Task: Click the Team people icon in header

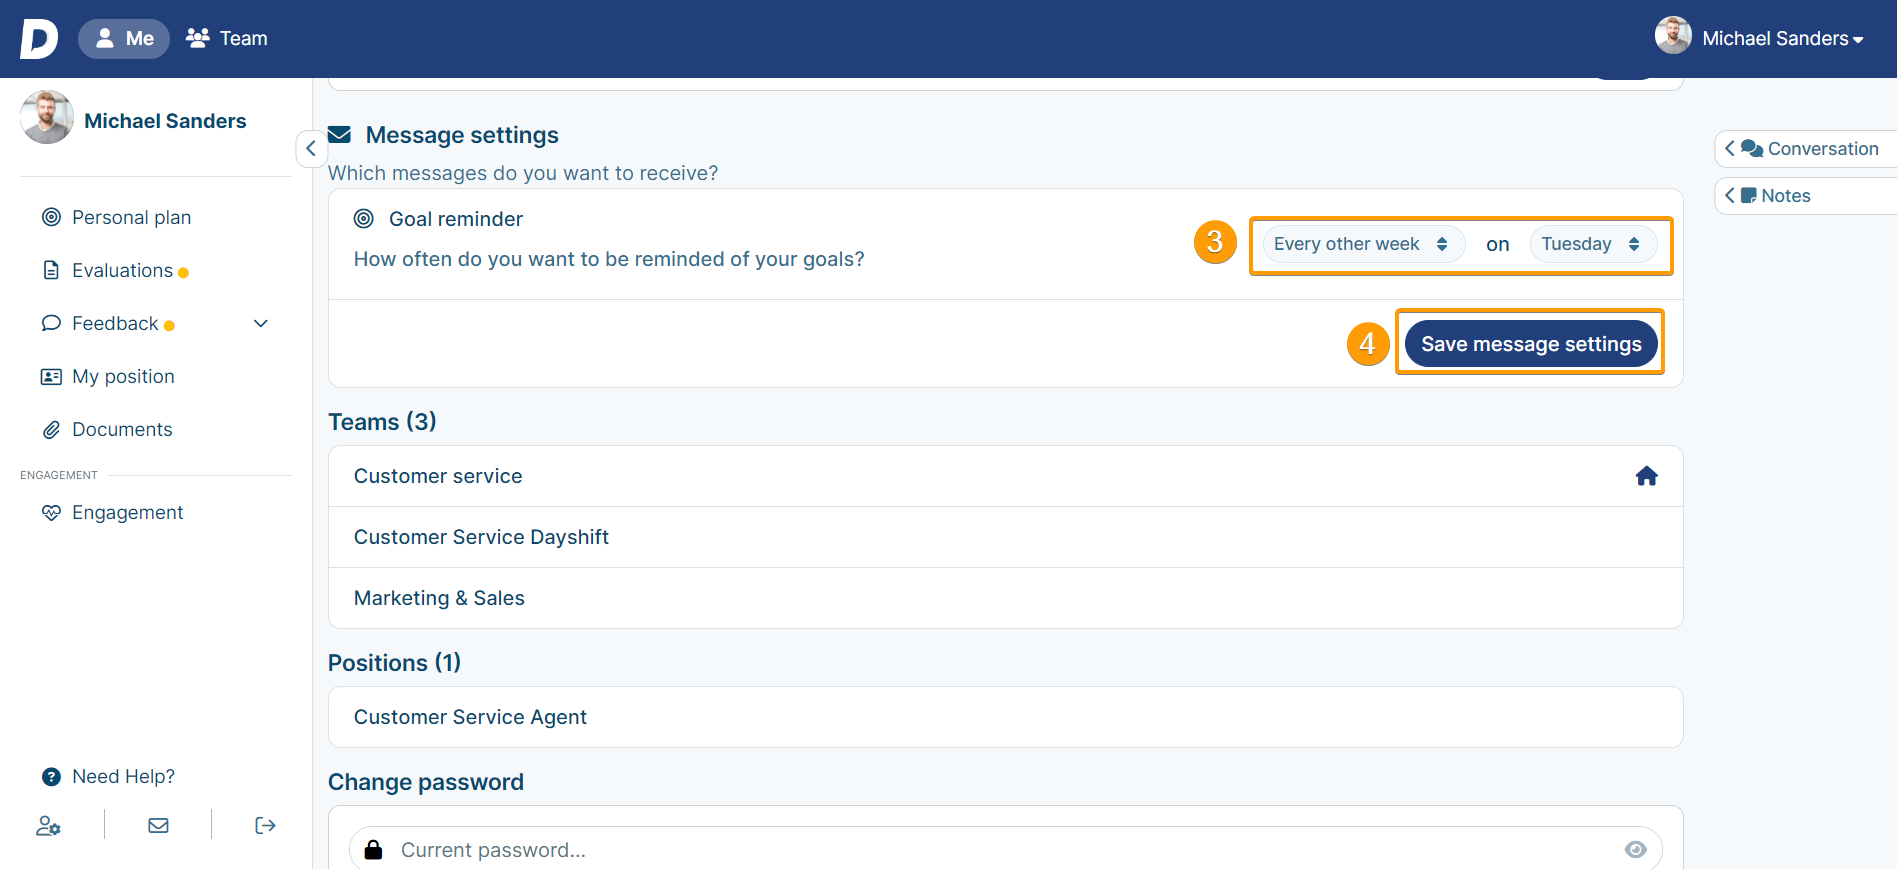Action: (x=198, y=38)
